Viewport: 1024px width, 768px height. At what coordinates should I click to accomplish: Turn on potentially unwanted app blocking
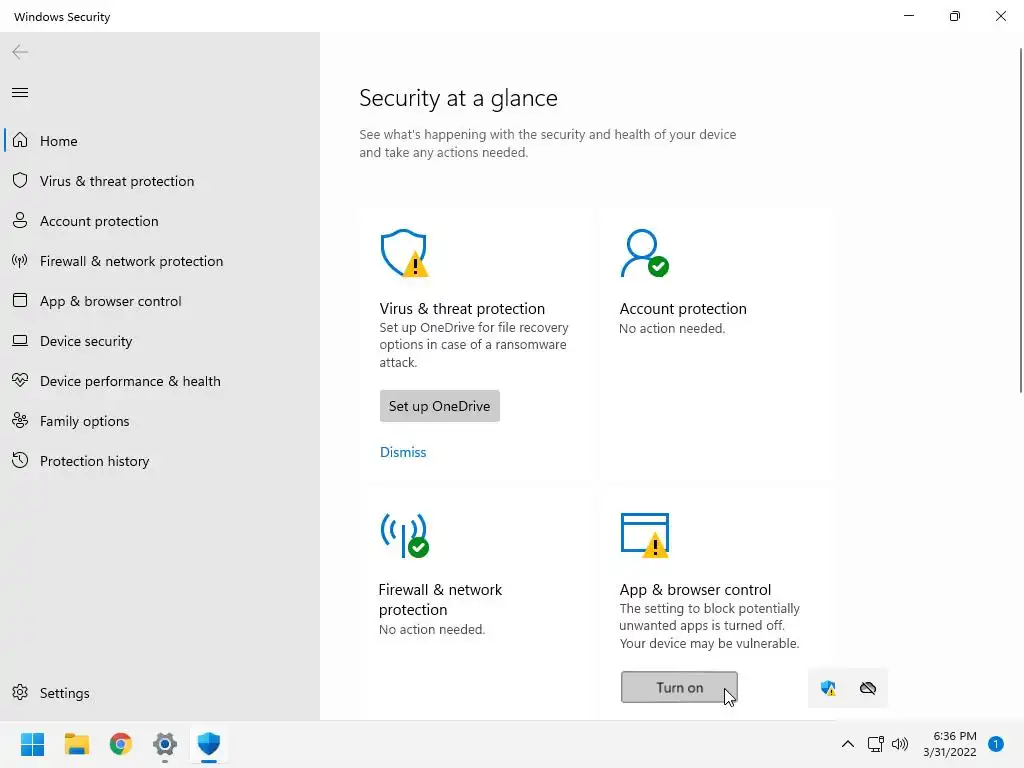click(679, 687)
